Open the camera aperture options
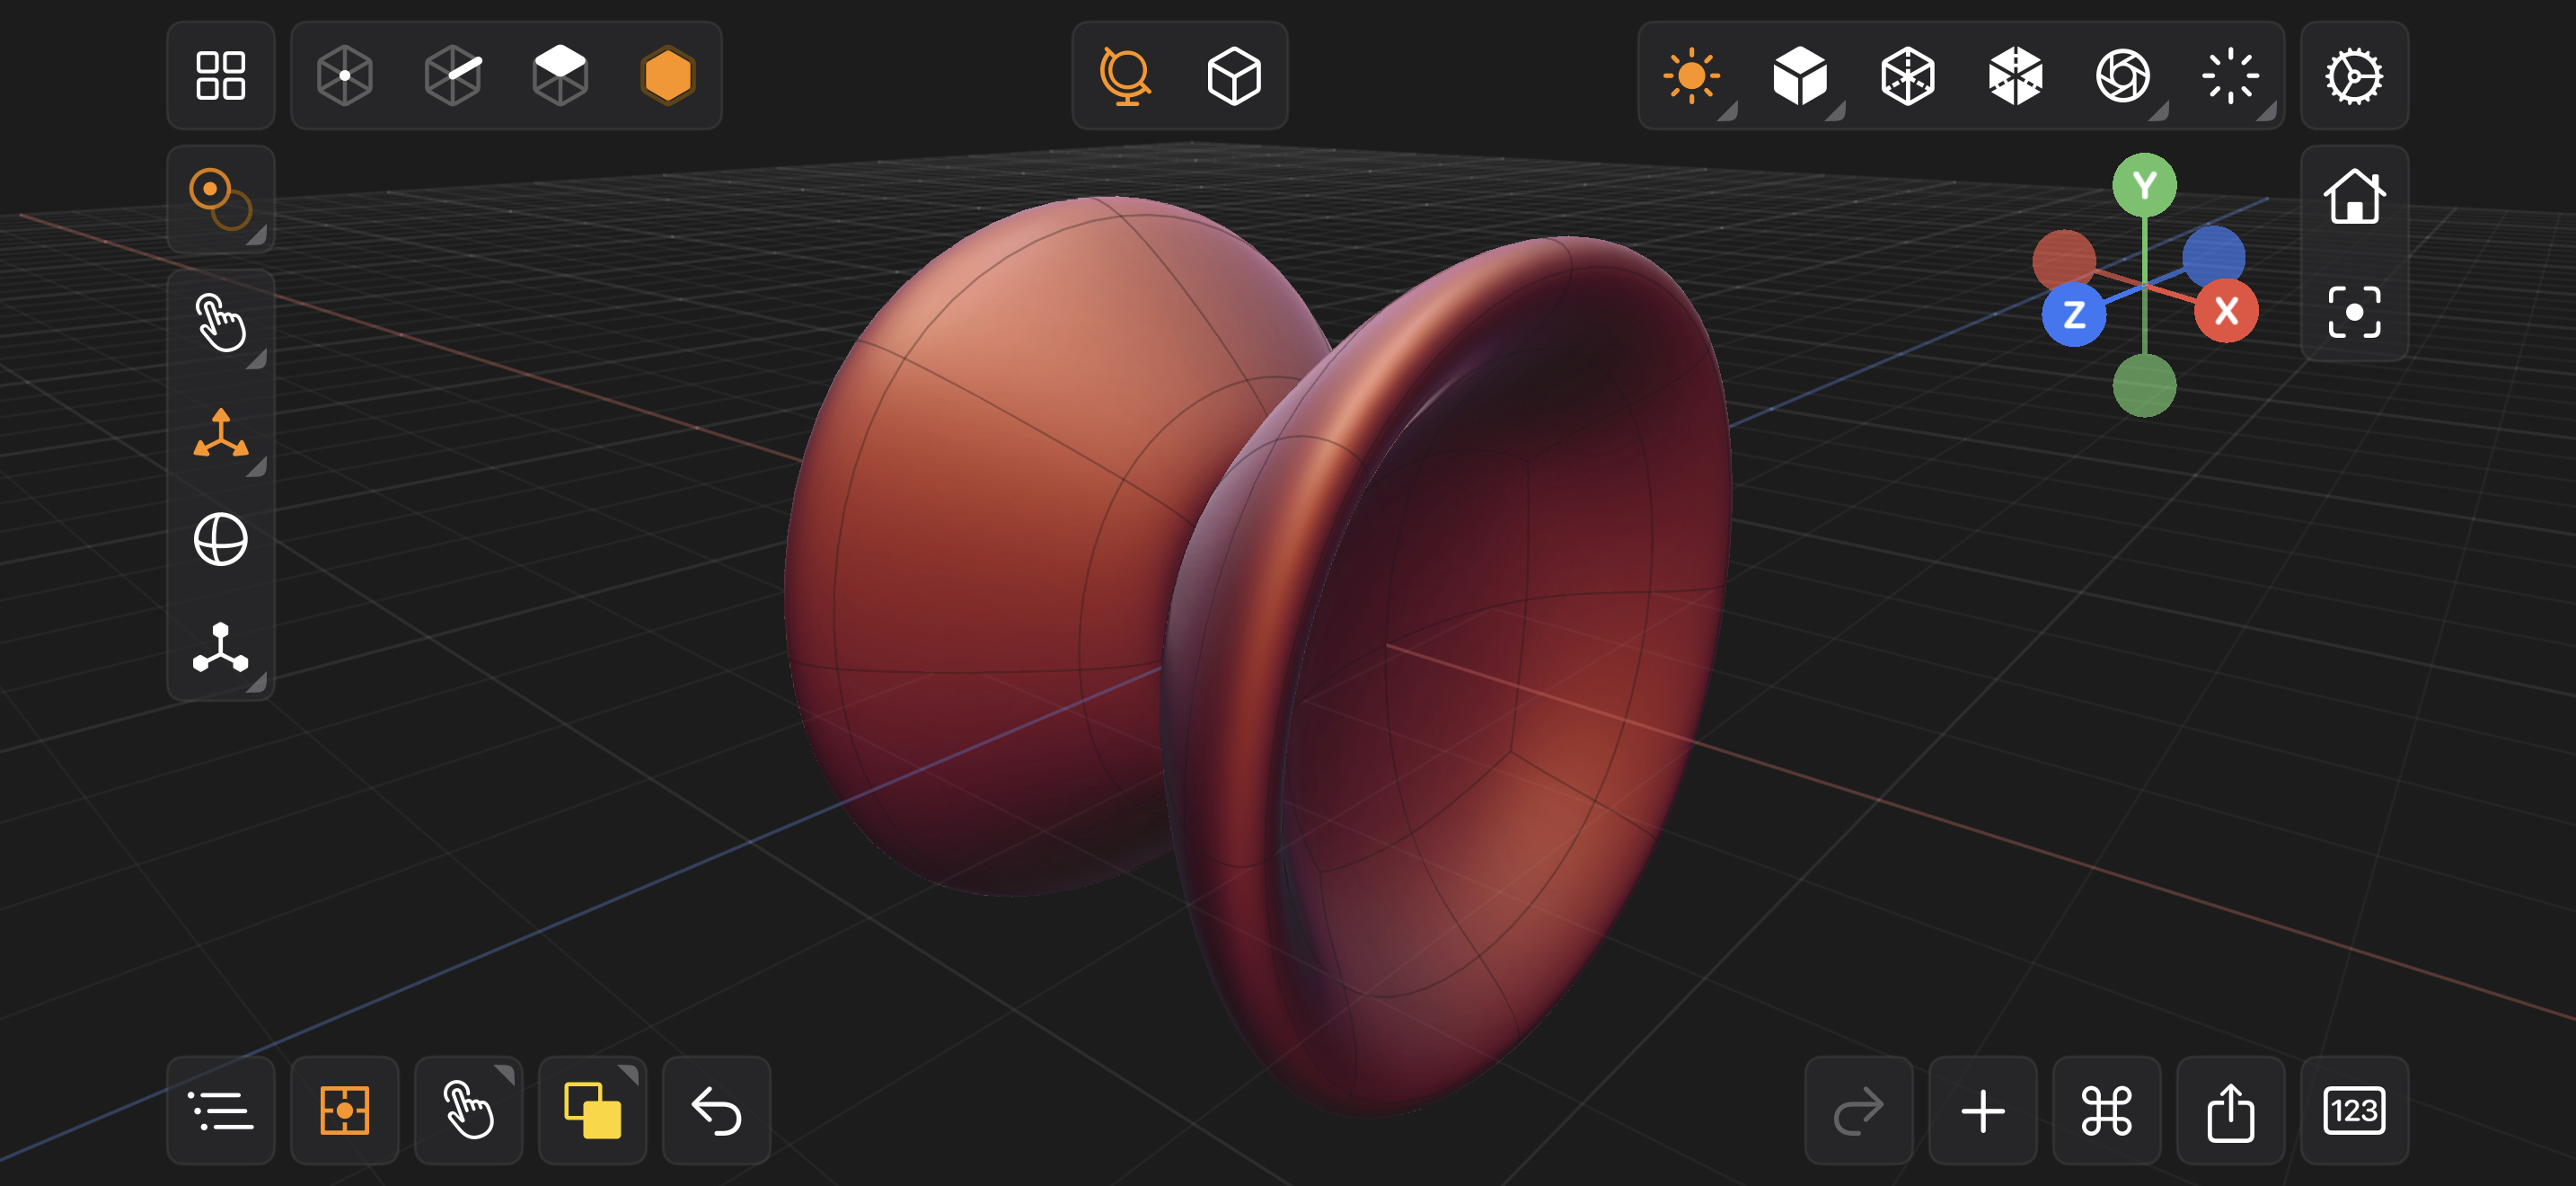The width and height of the screenshot is (2576, 1186). click(x=2123, y=76)
